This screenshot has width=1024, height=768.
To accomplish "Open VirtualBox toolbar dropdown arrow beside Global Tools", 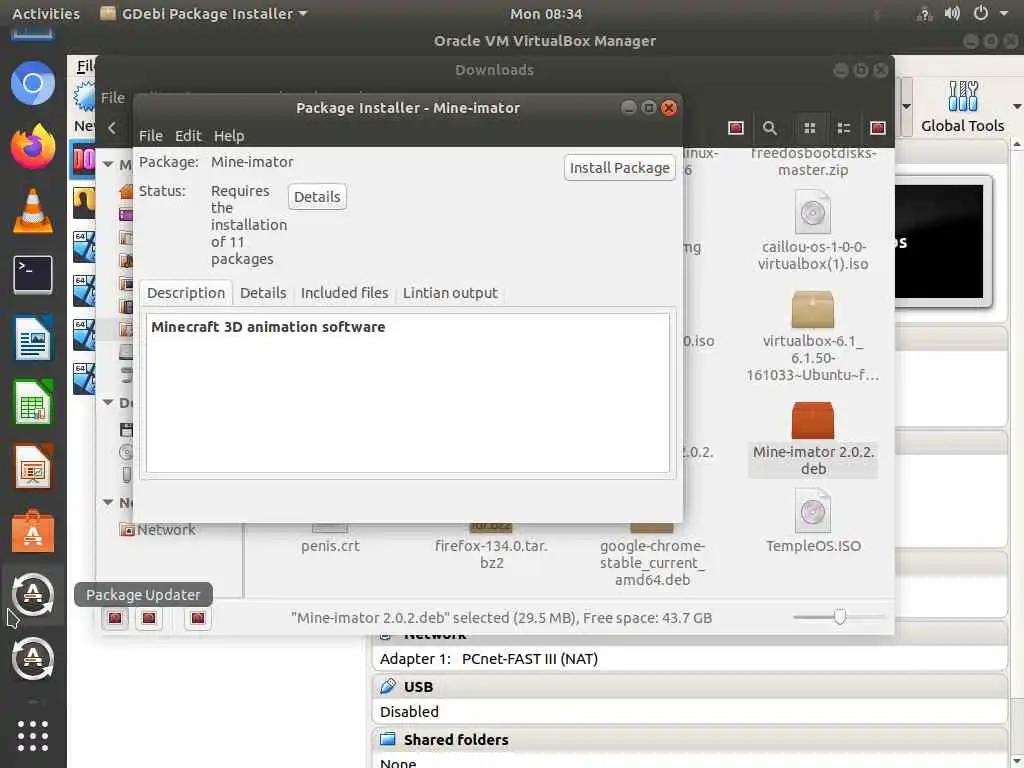I will 906,106.
